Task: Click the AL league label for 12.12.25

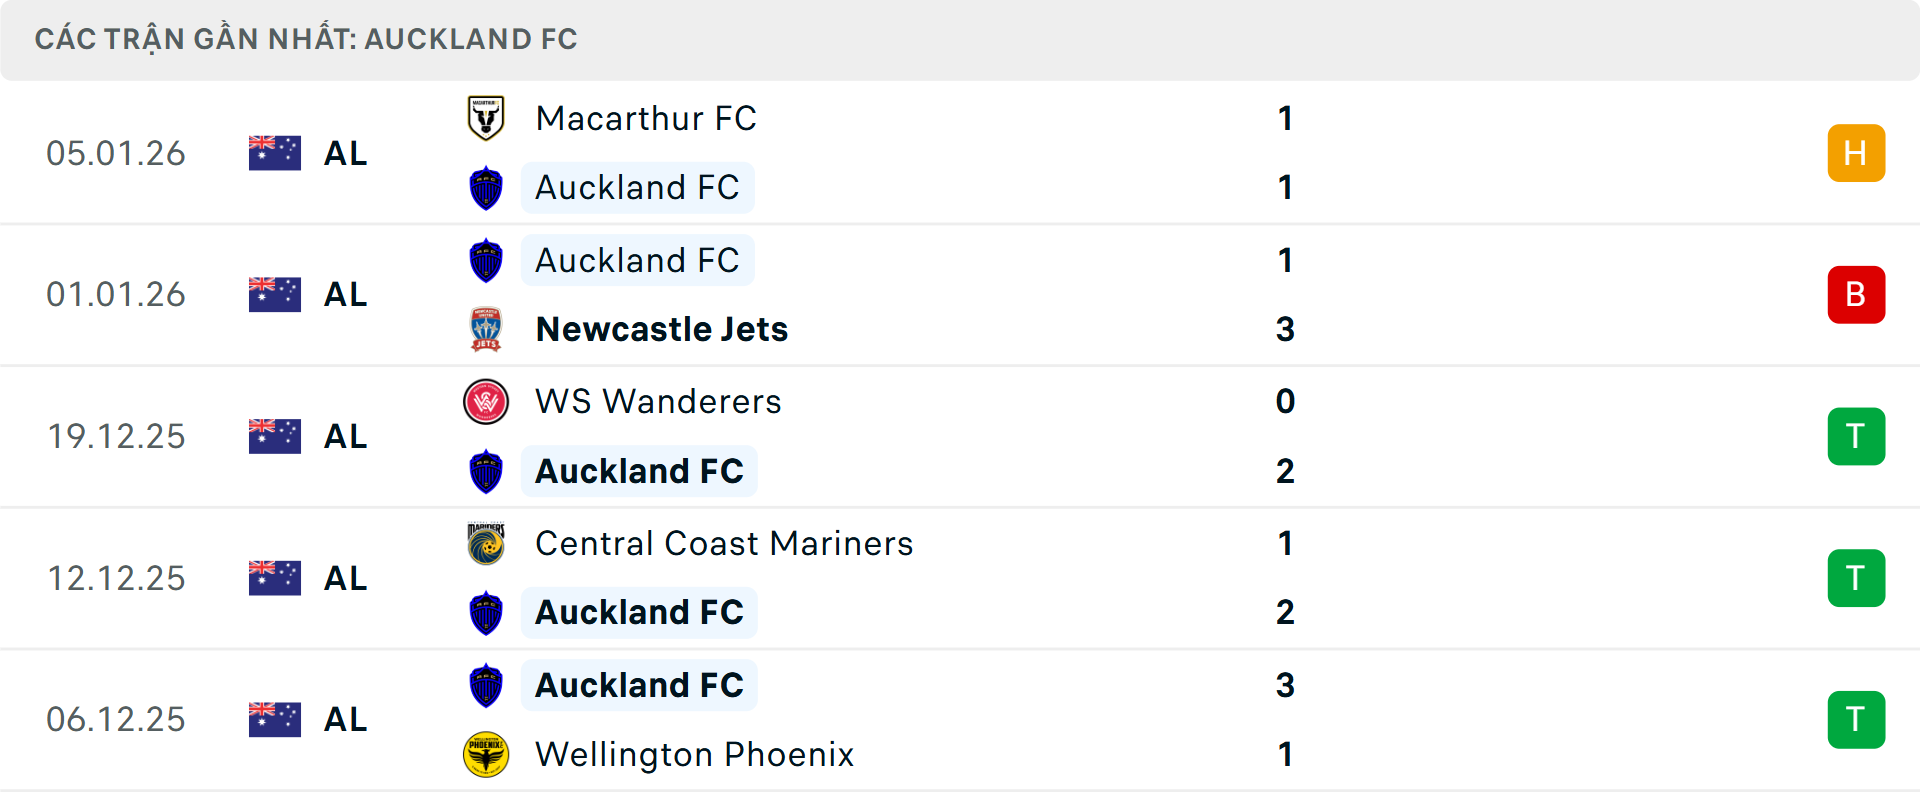Action: point(346,579)
